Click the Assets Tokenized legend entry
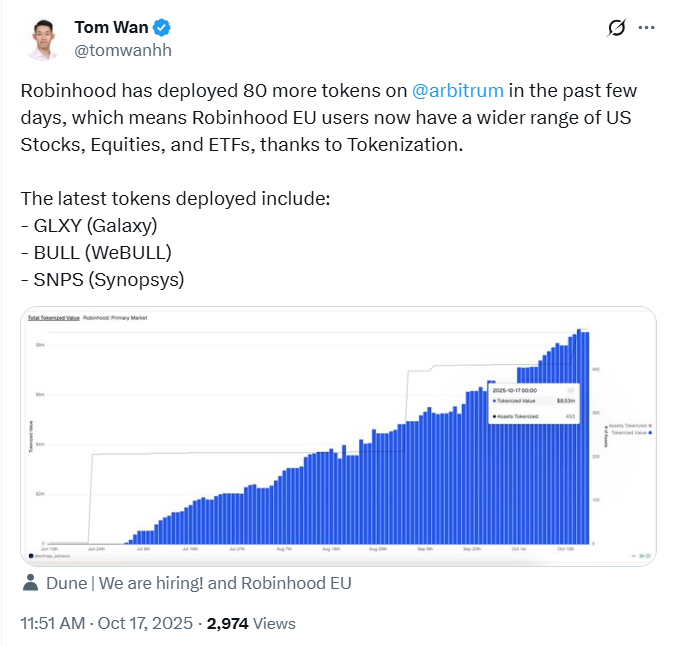675x646 pixels. coord(627,425)
